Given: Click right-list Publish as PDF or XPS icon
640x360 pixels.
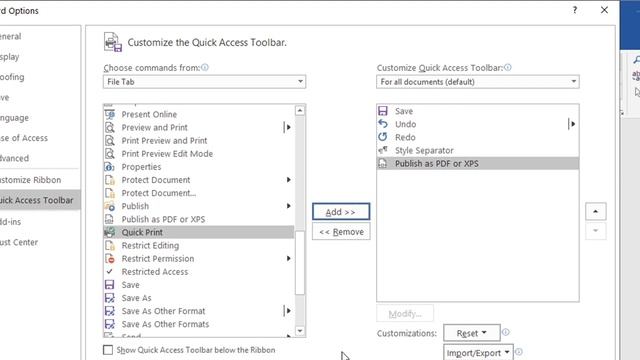Looking at the screenshot, I should click(x=383, y=163).
